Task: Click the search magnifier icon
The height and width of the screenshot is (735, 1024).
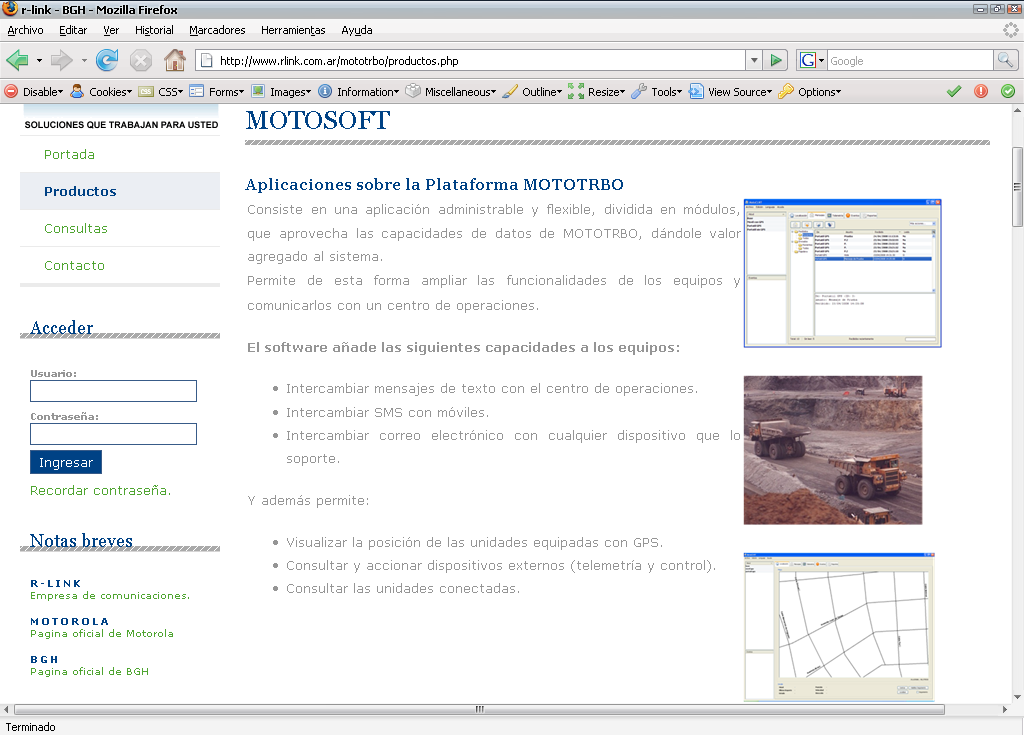Action: [x=1005, y=61]
